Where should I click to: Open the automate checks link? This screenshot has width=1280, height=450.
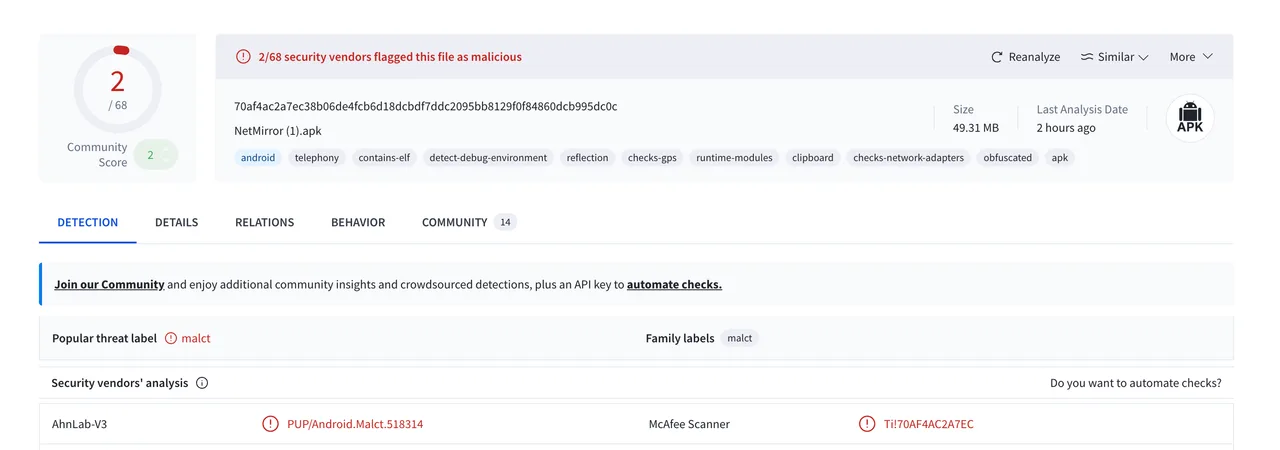pyautogui.click(x=674, y=284)
